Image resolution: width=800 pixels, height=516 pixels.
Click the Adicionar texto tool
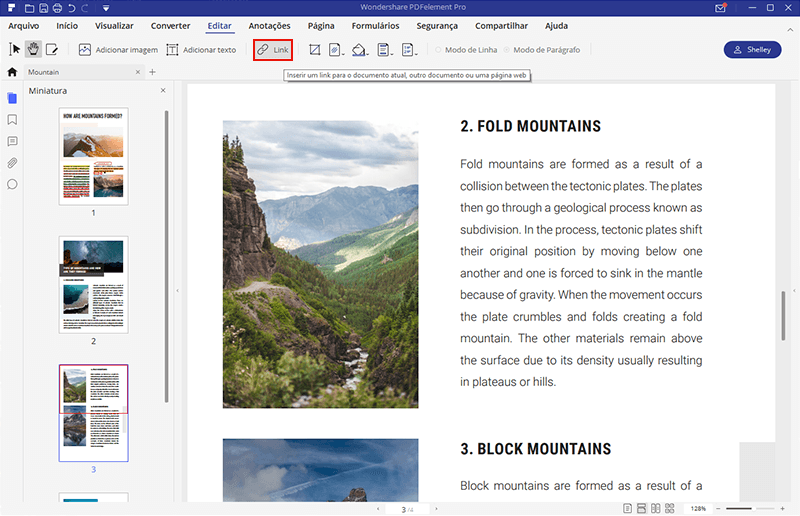[x=201, y=49]
